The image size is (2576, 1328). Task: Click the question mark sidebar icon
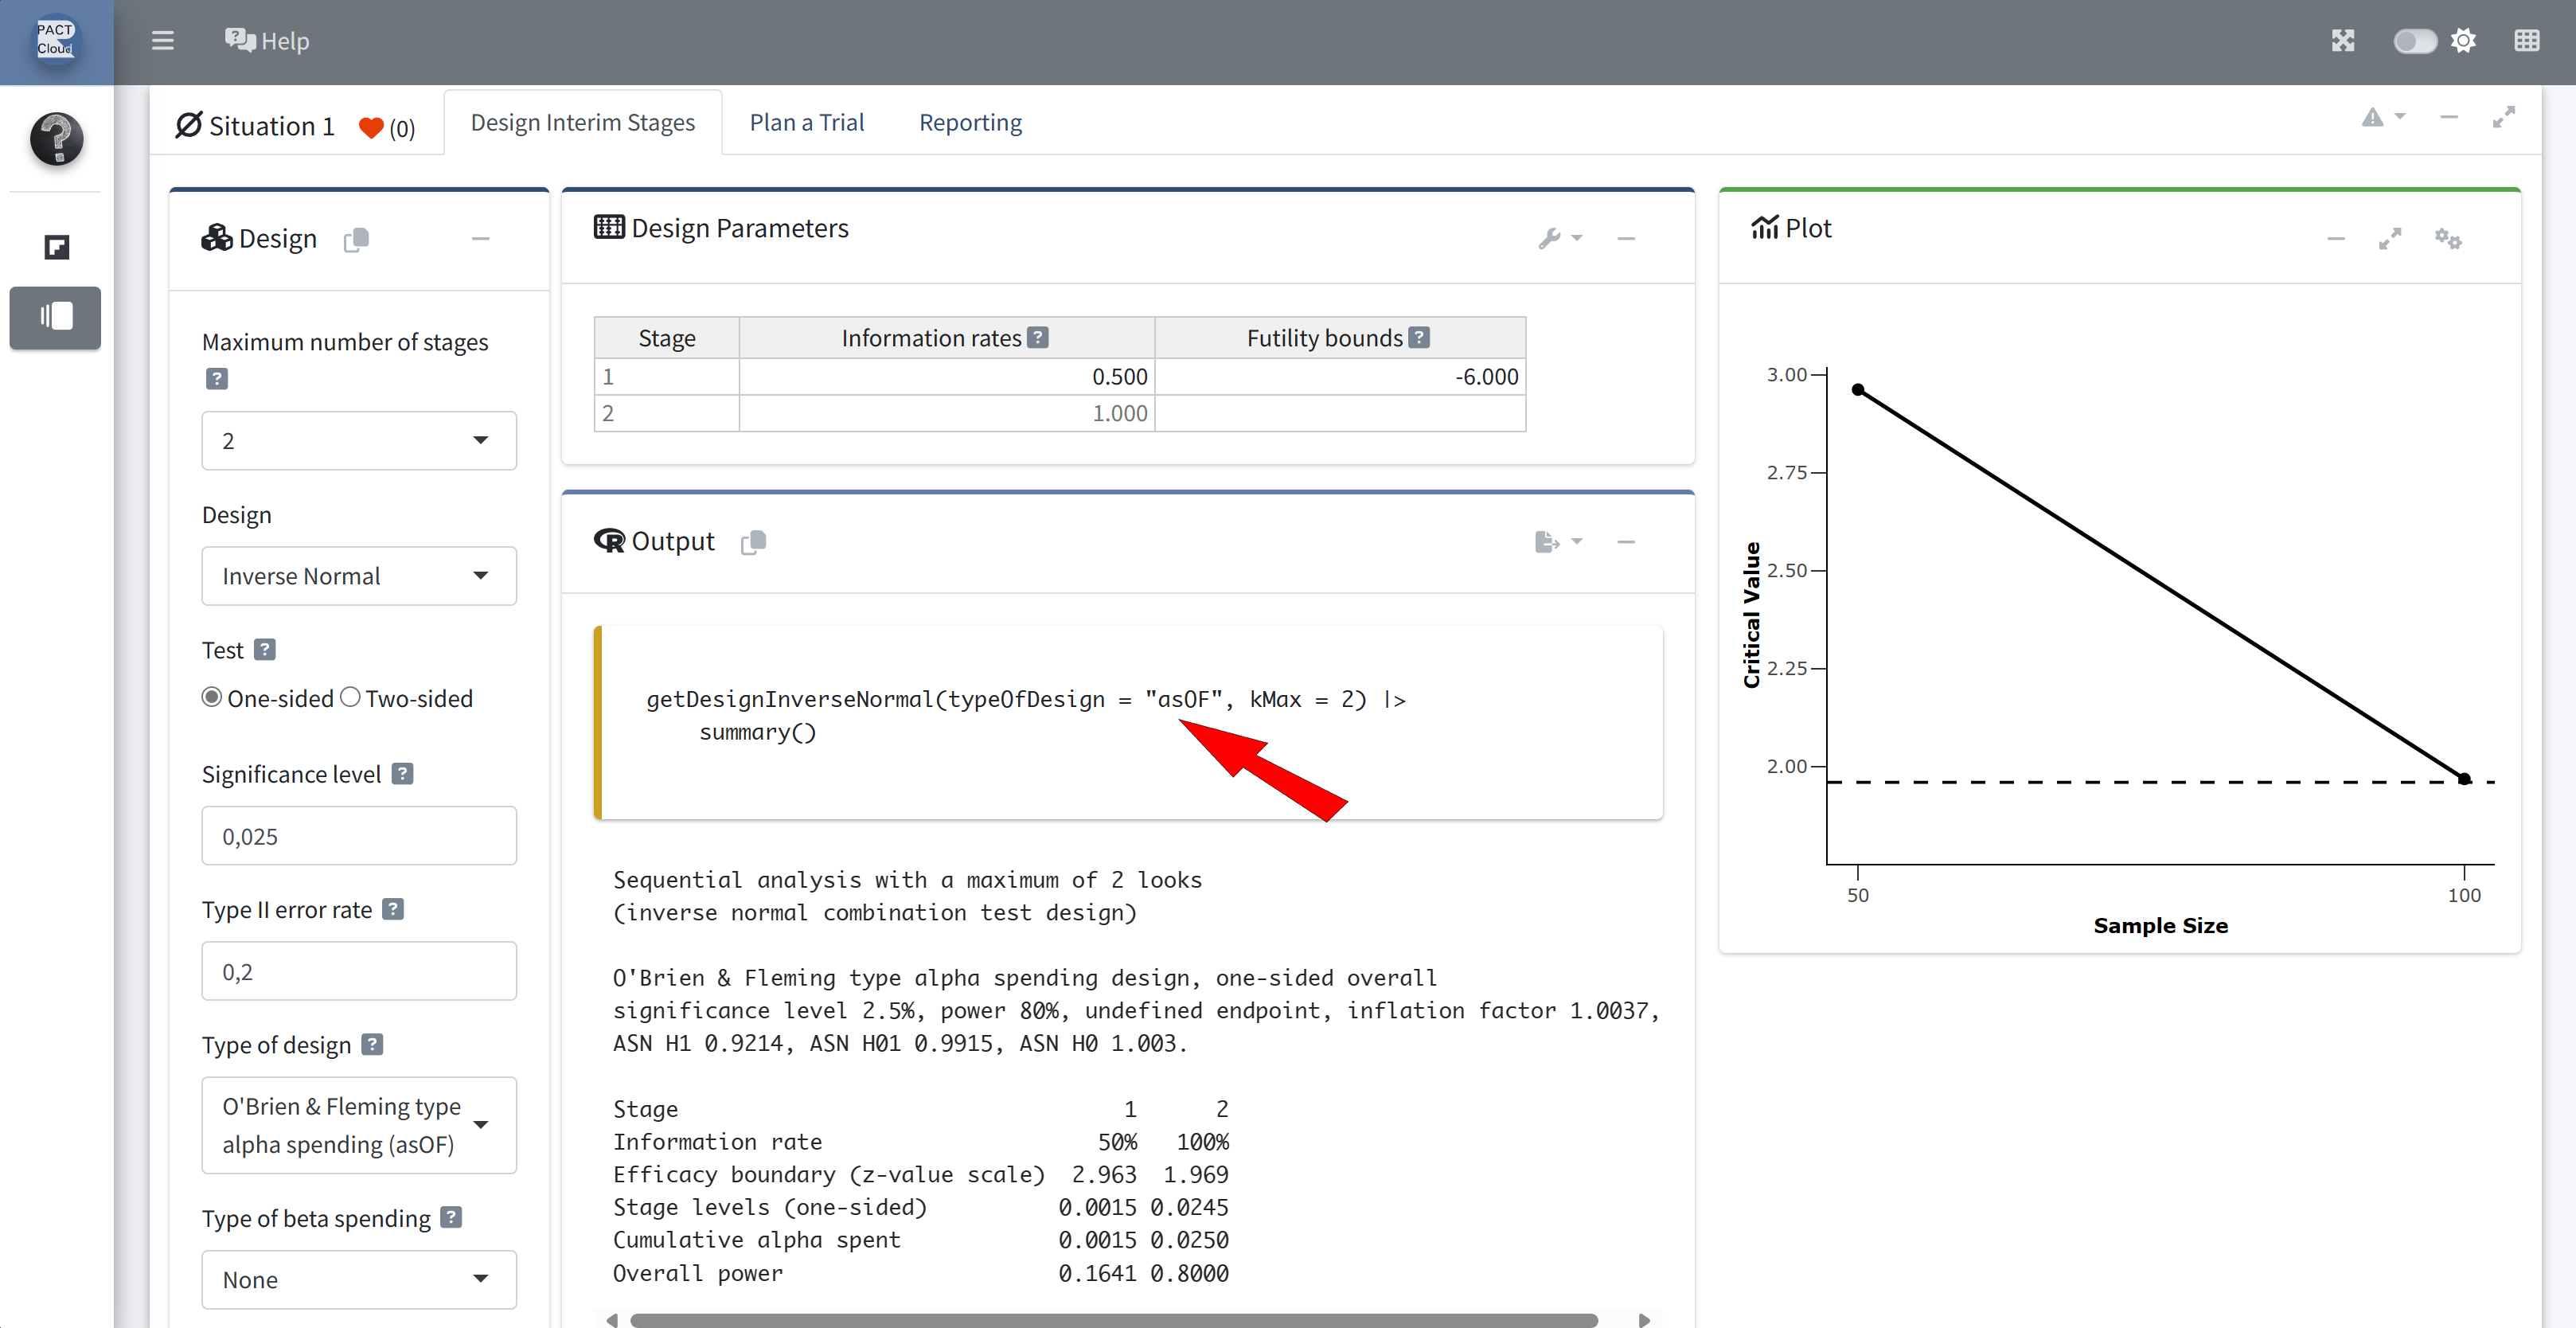point(56,138)
